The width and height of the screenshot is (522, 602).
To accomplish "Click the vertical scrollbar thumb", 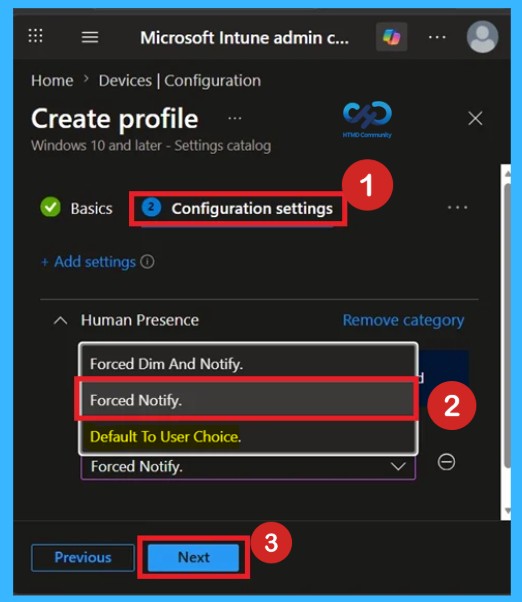I will tap(507, 326).
